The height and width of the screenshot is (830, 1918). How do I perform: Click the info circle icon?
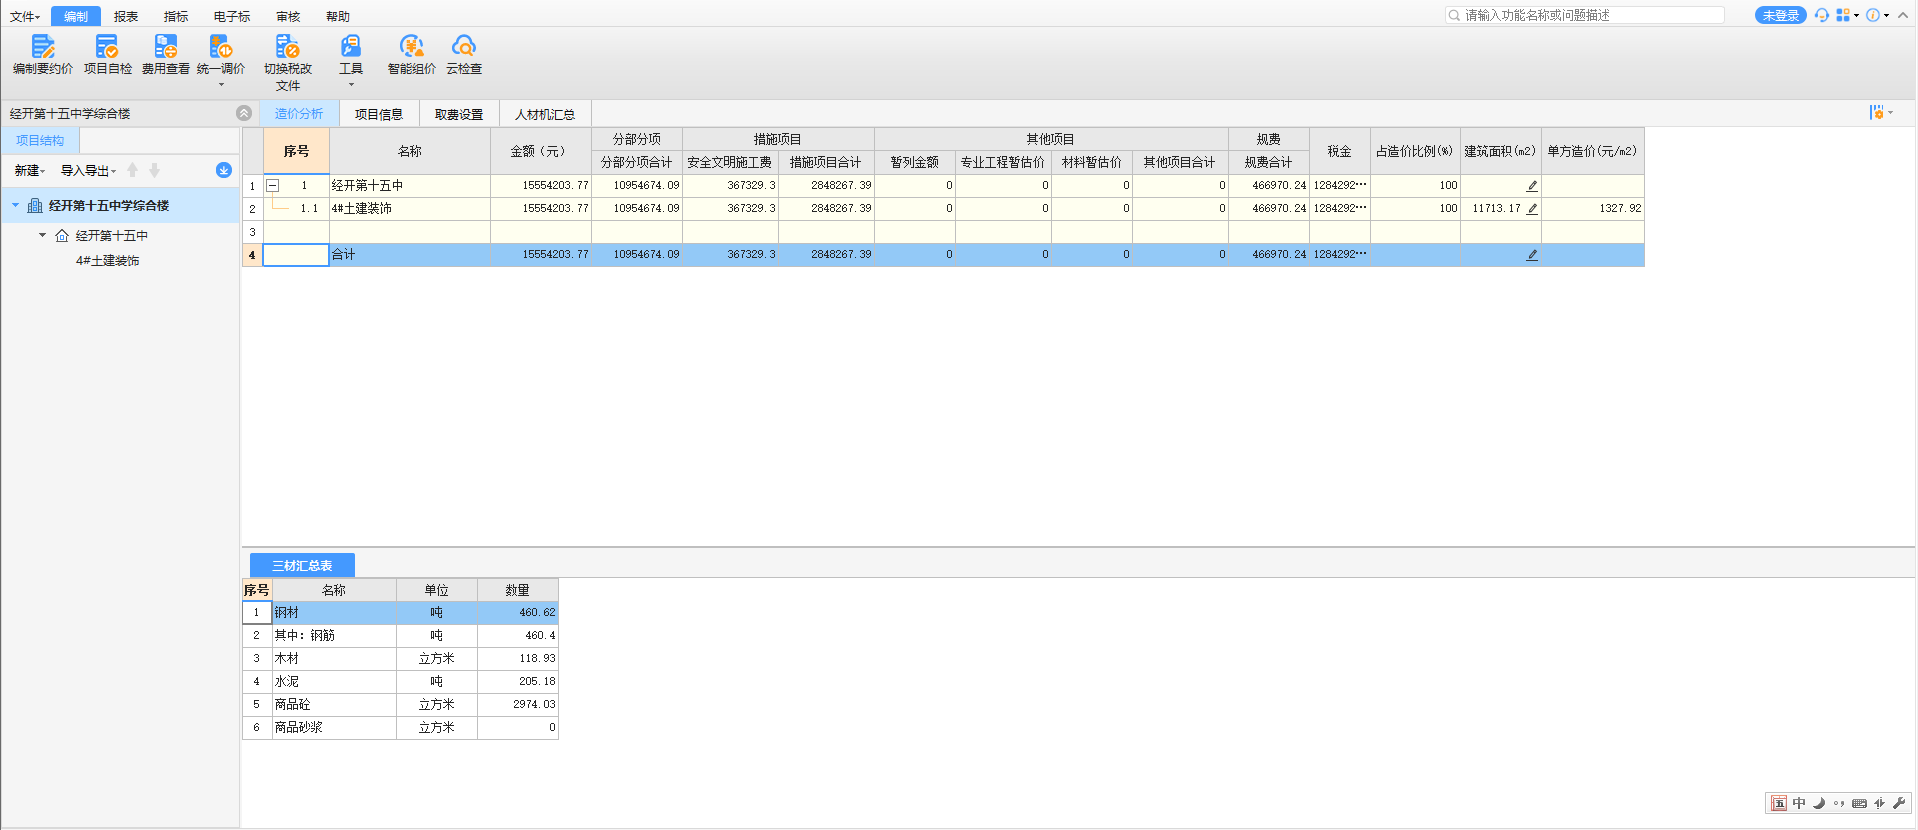(x=1873, y=15)
